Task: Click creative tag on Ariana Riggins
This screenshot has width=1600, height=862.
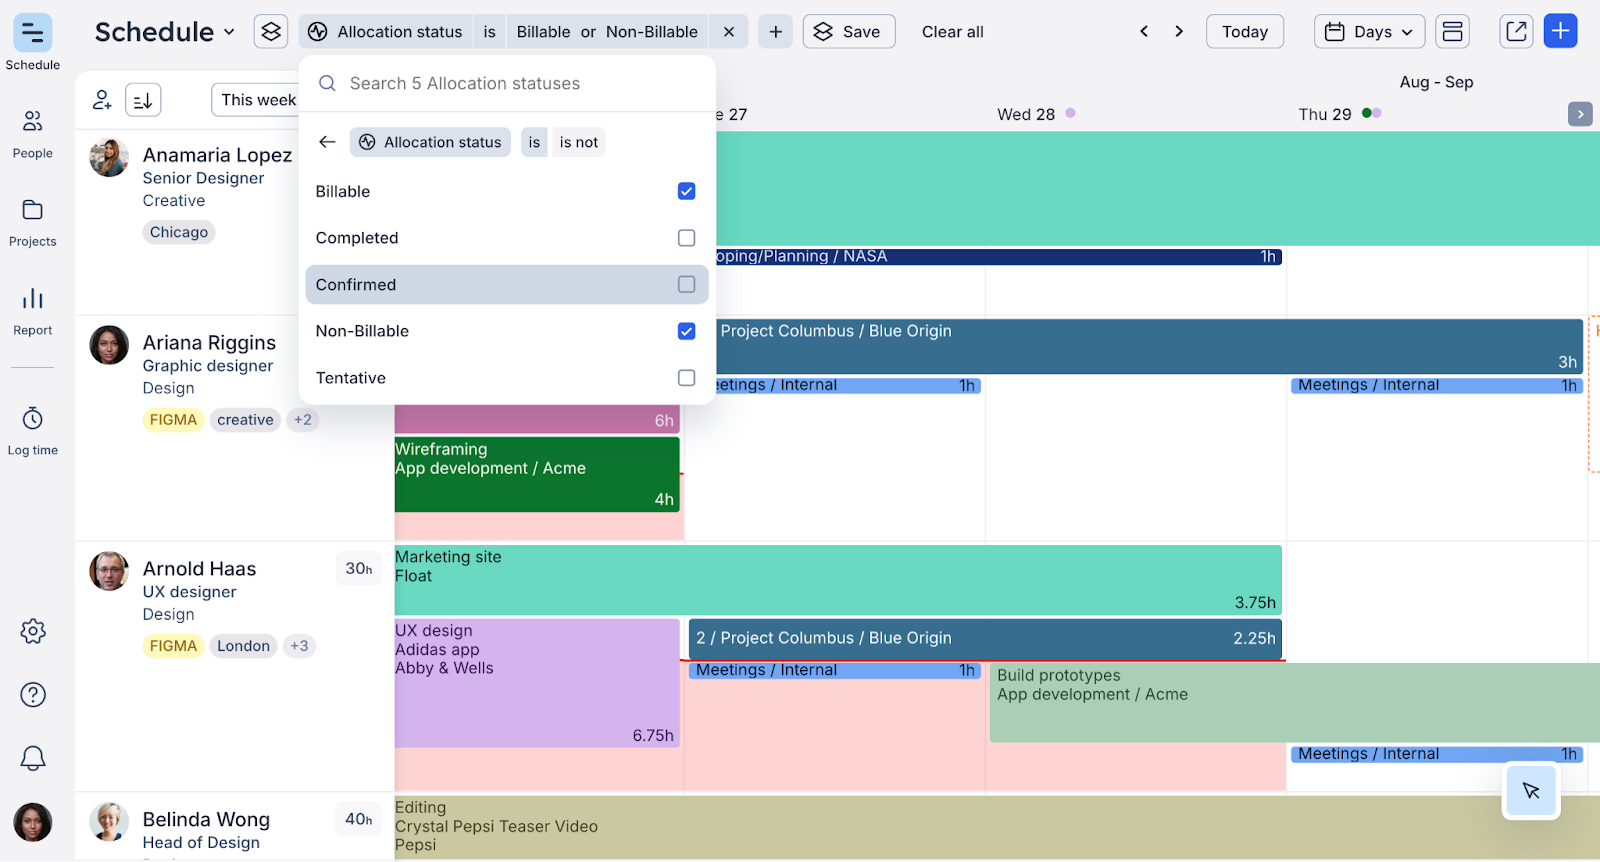Action: 245,420
